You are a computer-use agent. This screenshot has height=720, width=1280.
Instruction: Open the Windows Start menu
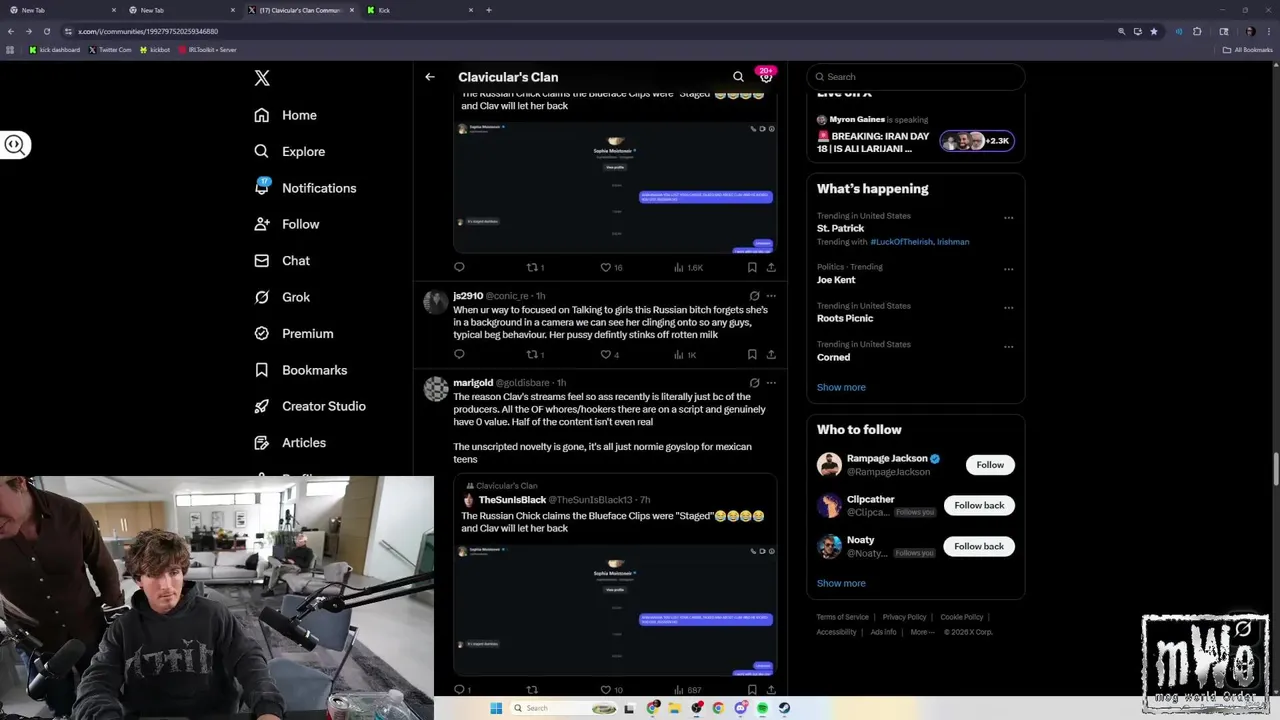496,708
